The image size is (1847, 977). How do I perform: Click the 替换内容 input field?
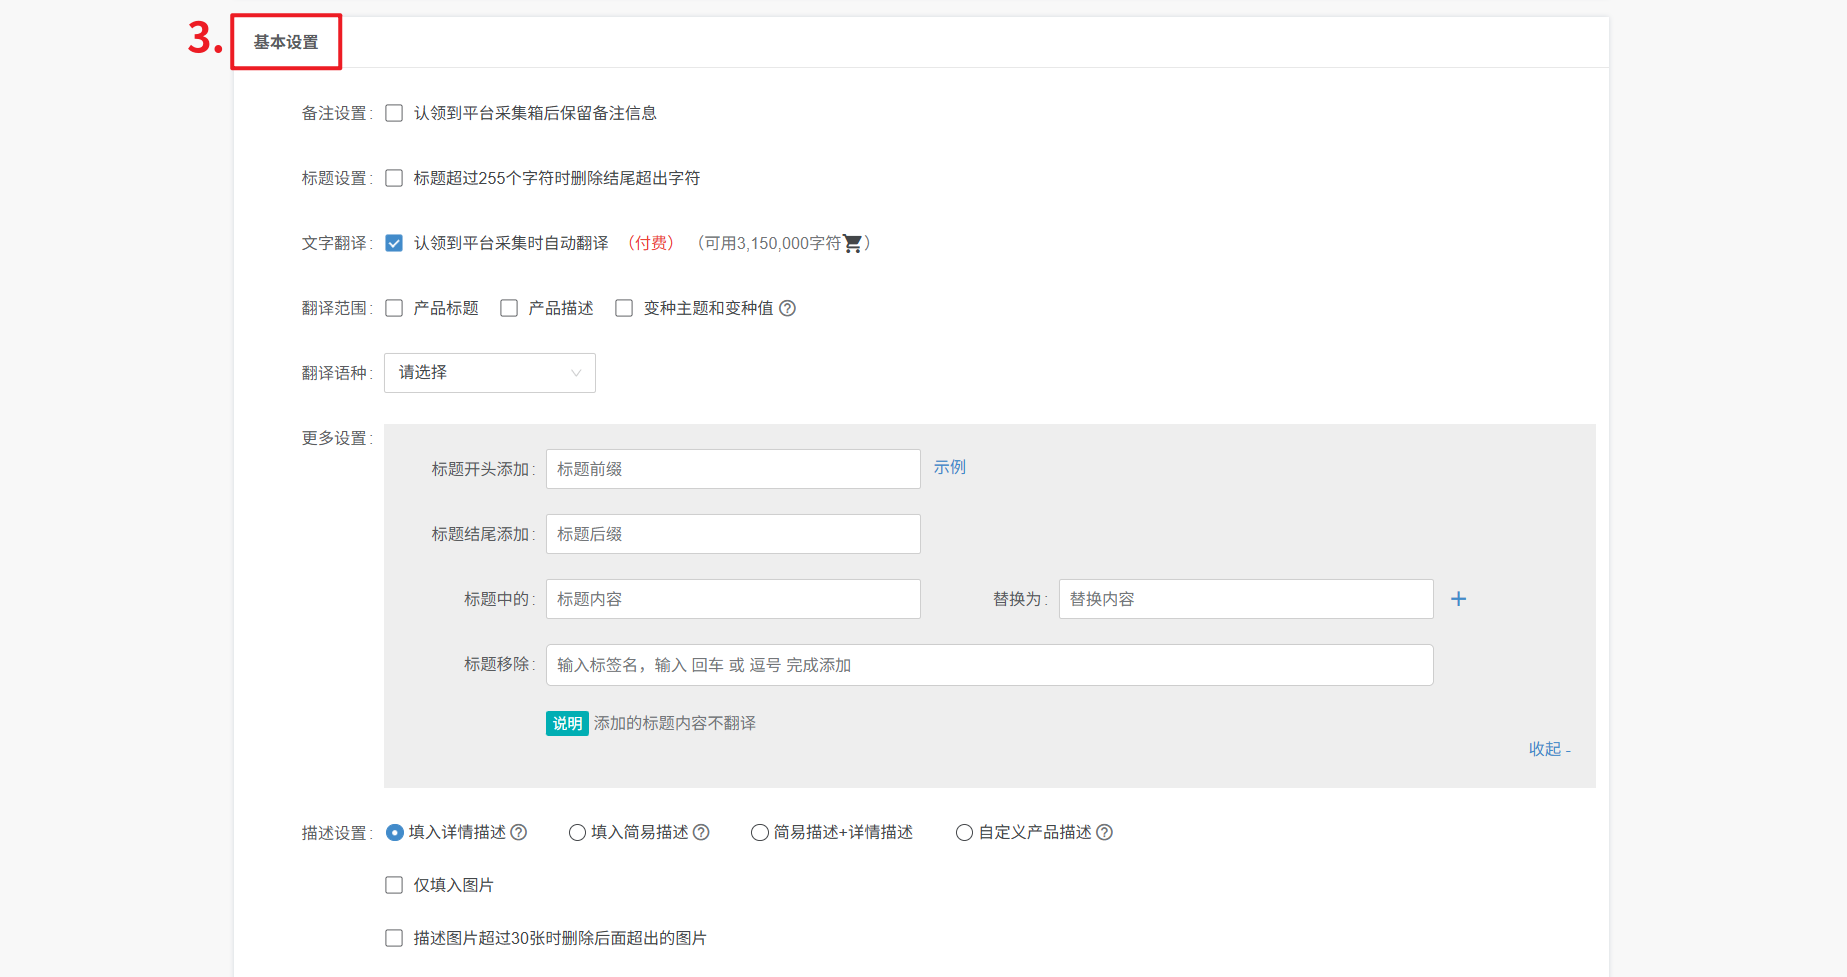tap(1245, 599)
